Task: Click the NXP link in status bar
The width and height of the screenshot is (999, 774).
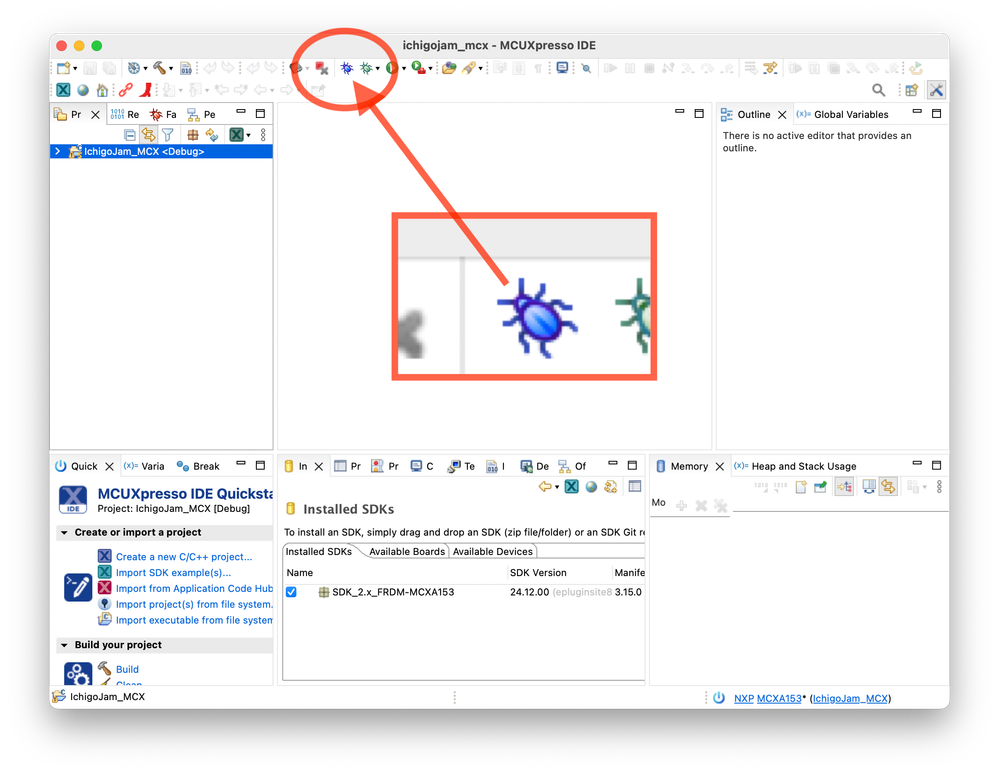Action: pyautogui.click(x=744, y=699)
